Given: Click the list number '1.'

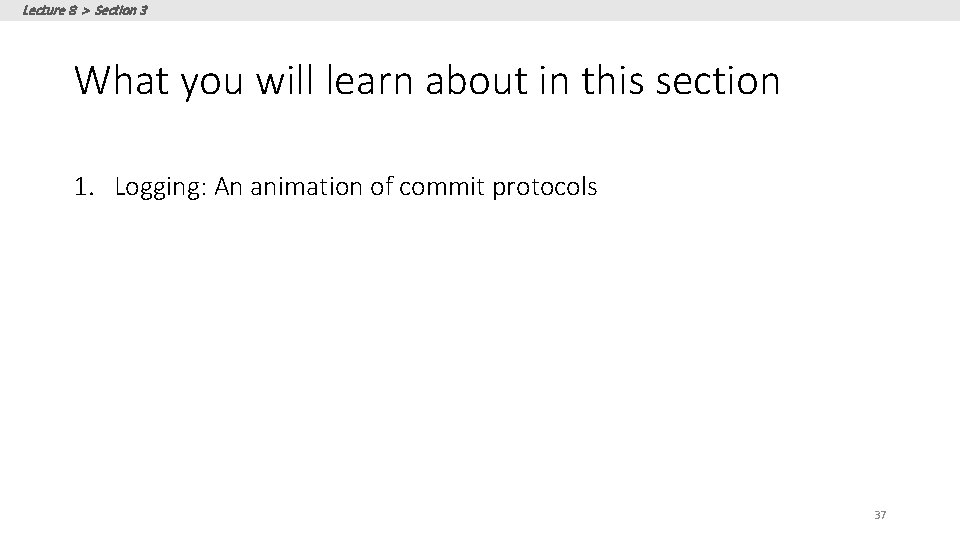Looking at the screenshot, I should point(83,187).
